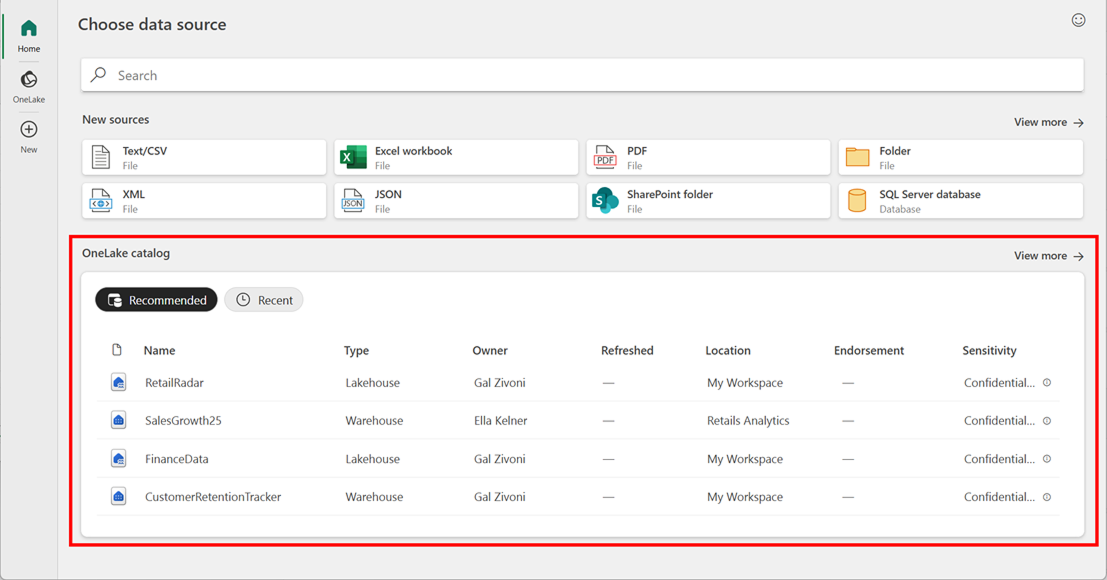View more in OneLake catalog
Viewport: 1107px width, 580px height.
point(1048,256)
